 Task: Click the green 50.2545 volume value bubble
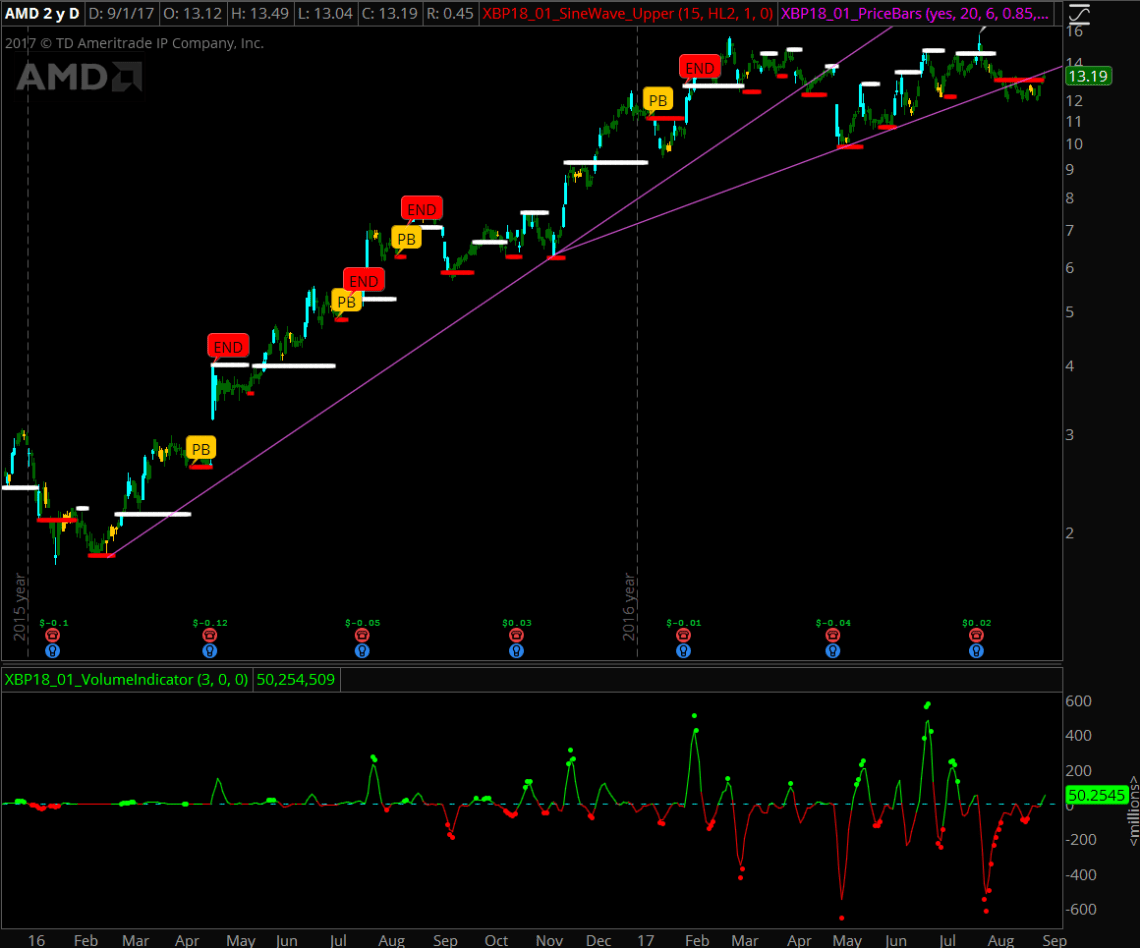[1096, 796]
